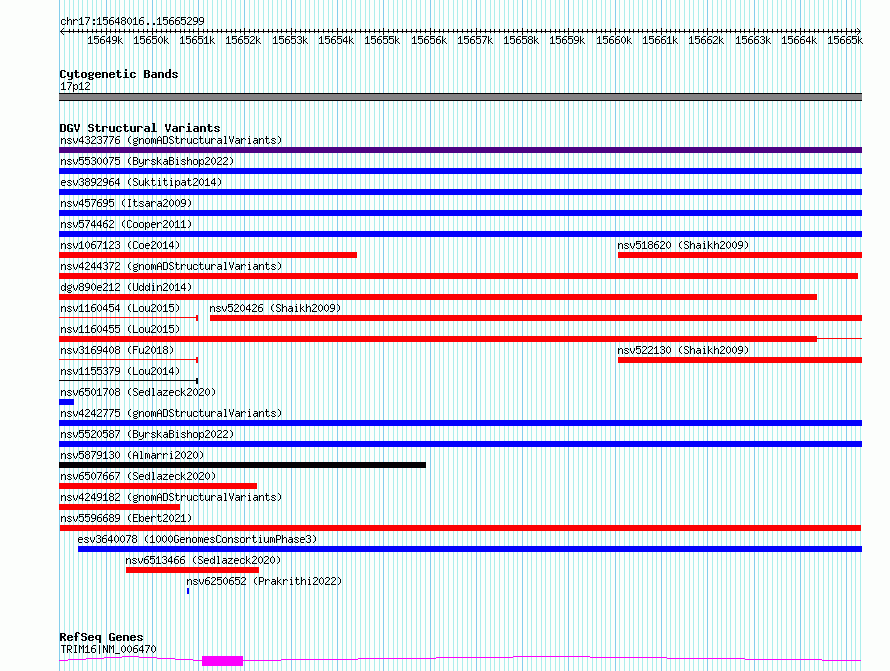Click nsv1067123 Coe2014 variant label
Screen dimensions: 890x671
(x=120, y=245)
